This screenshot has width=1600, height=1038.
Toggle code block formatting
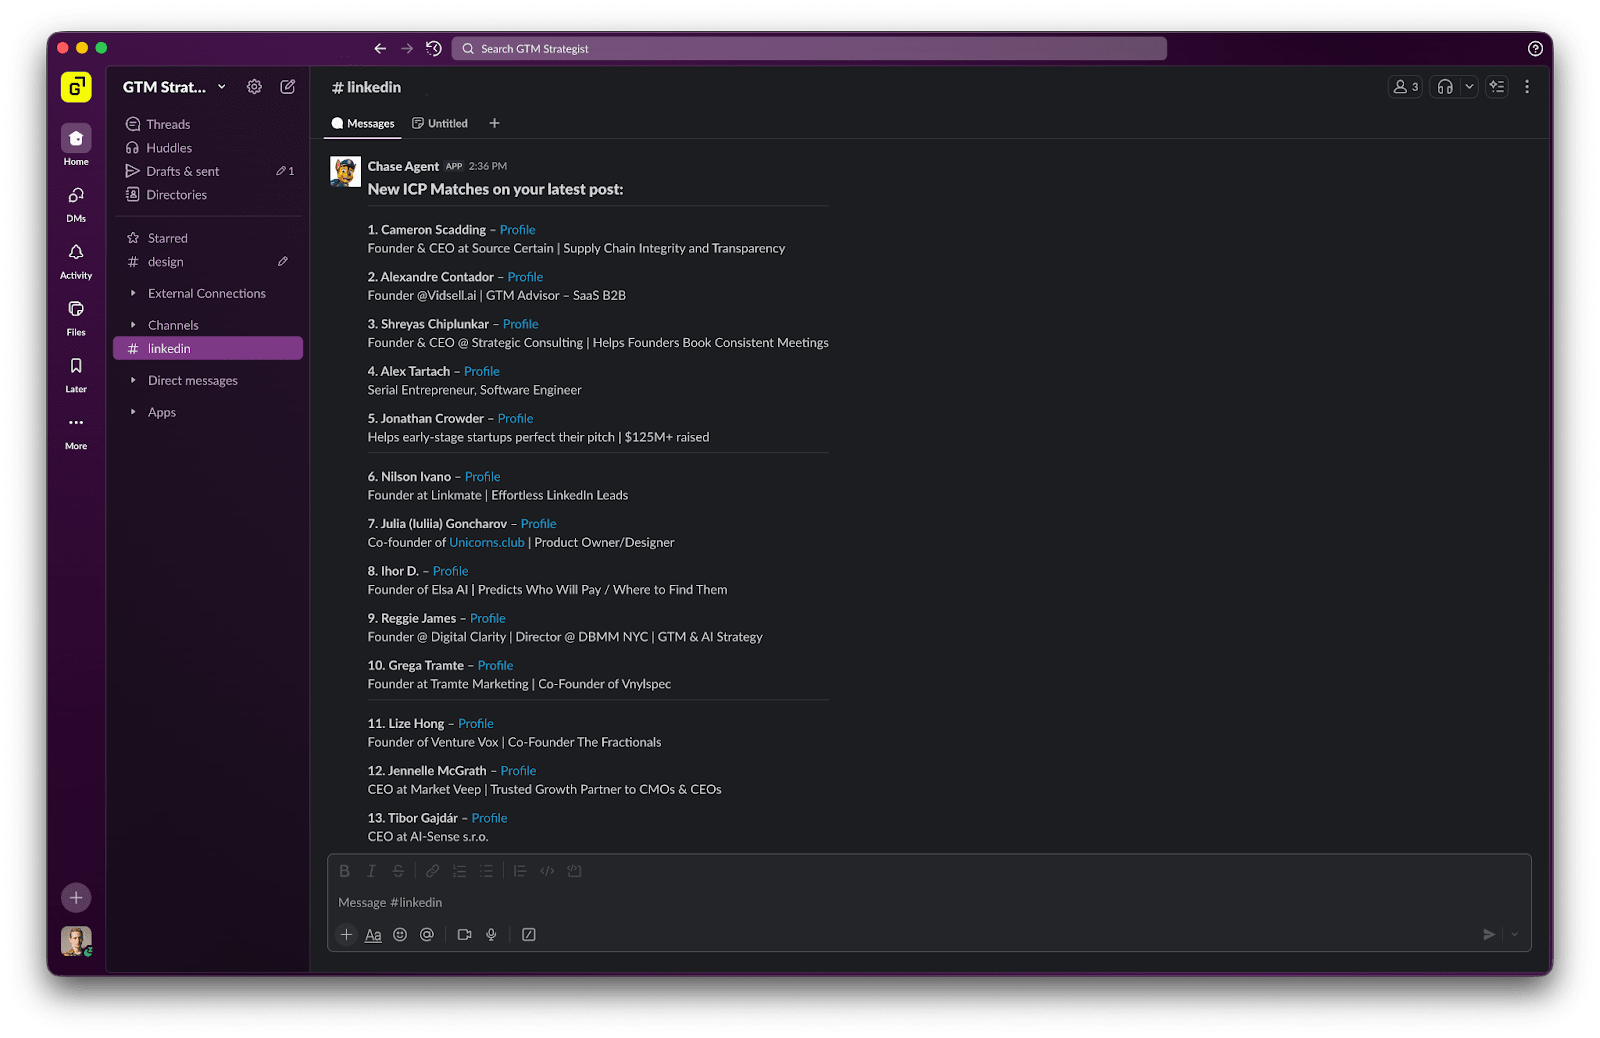tap(574, 871)
